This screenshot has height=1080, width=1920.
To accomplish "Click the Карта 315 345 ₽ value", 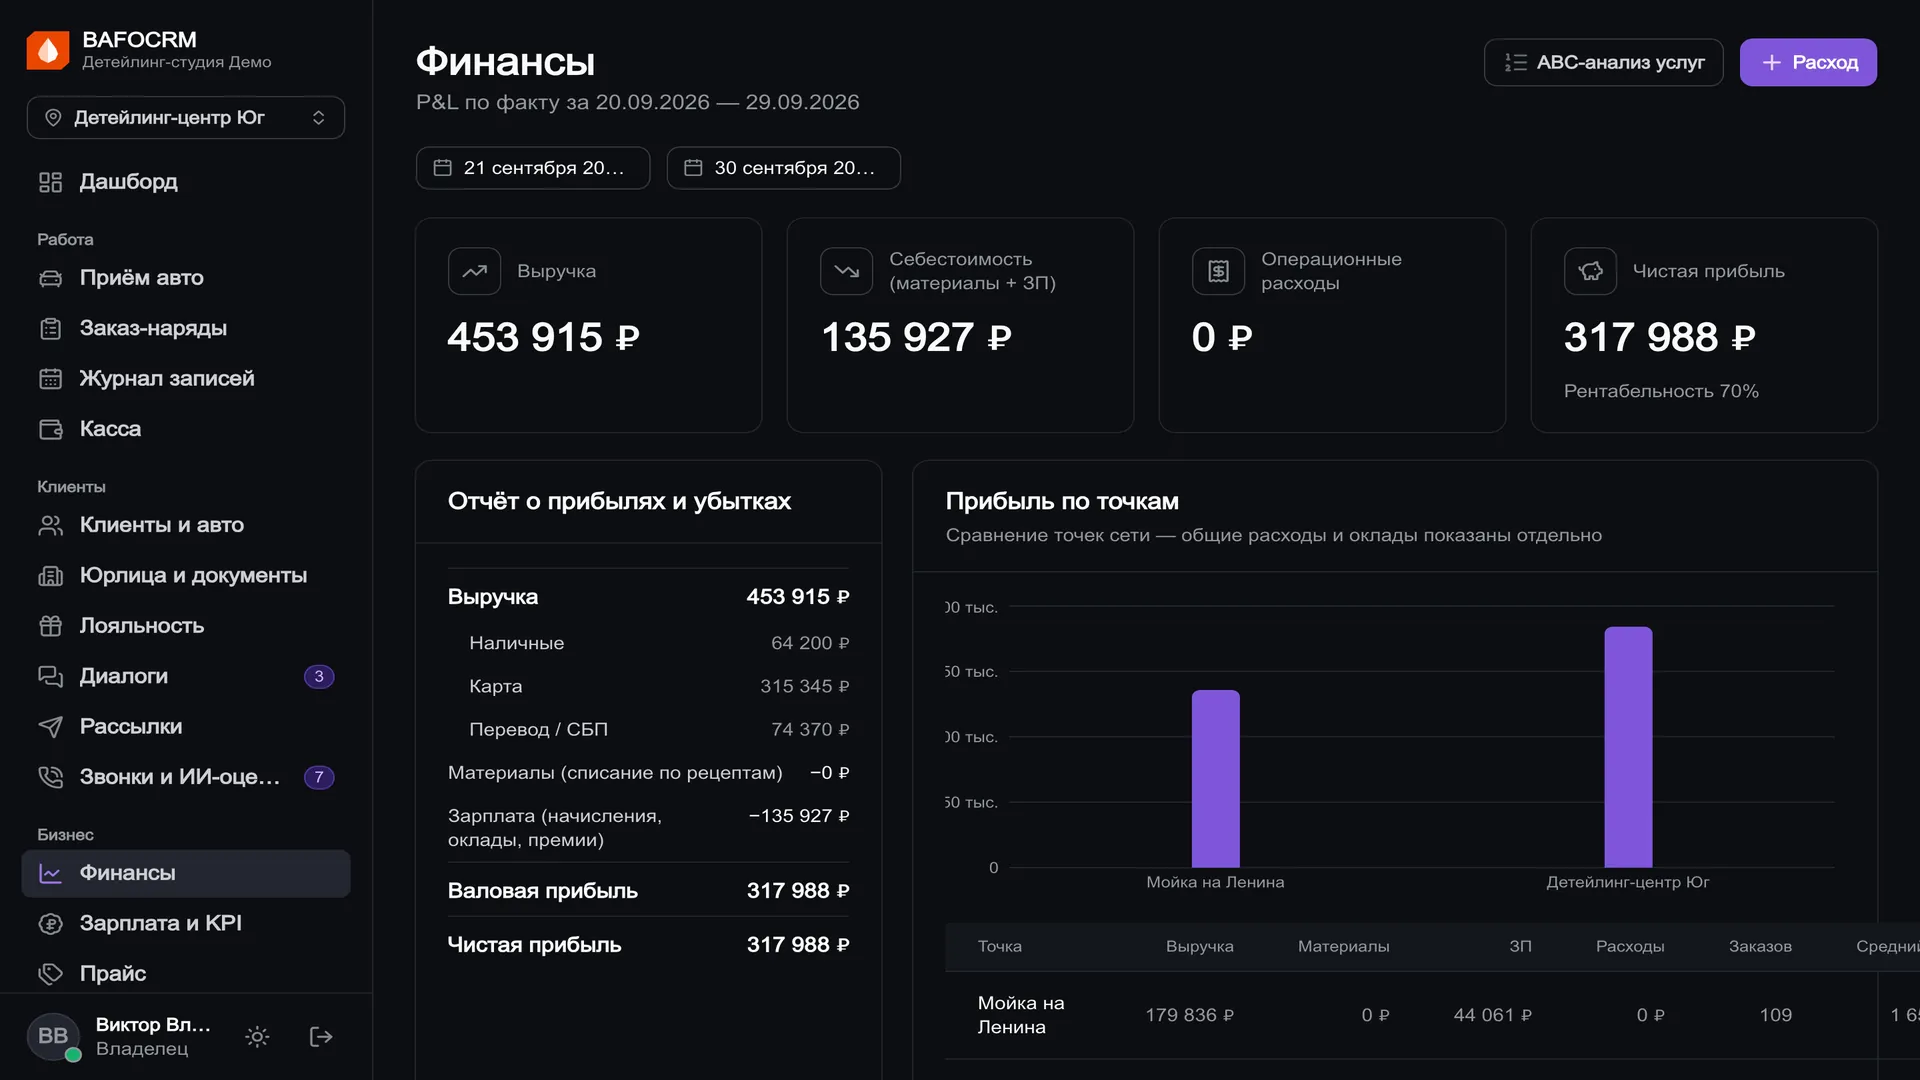I will (804, 687).
